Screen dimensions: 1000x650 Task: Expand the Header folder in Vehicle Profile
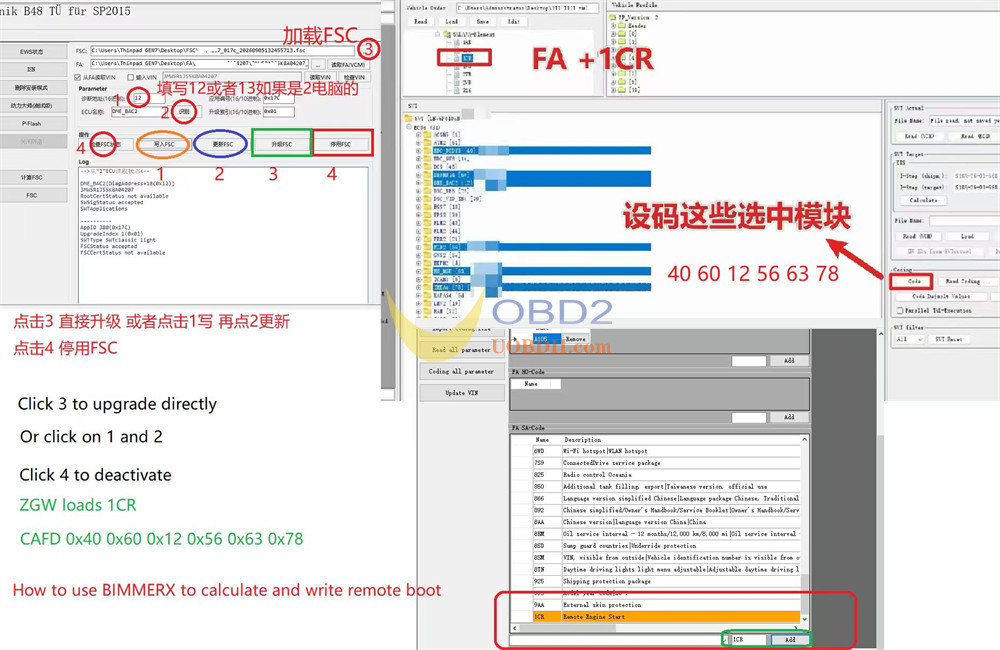614,26
